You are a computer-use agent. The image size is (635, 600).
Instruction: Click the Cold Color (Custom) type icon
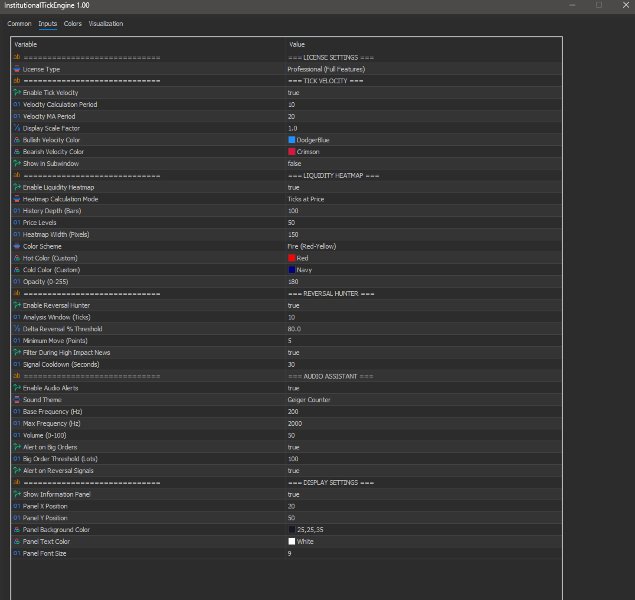[17, 270]
